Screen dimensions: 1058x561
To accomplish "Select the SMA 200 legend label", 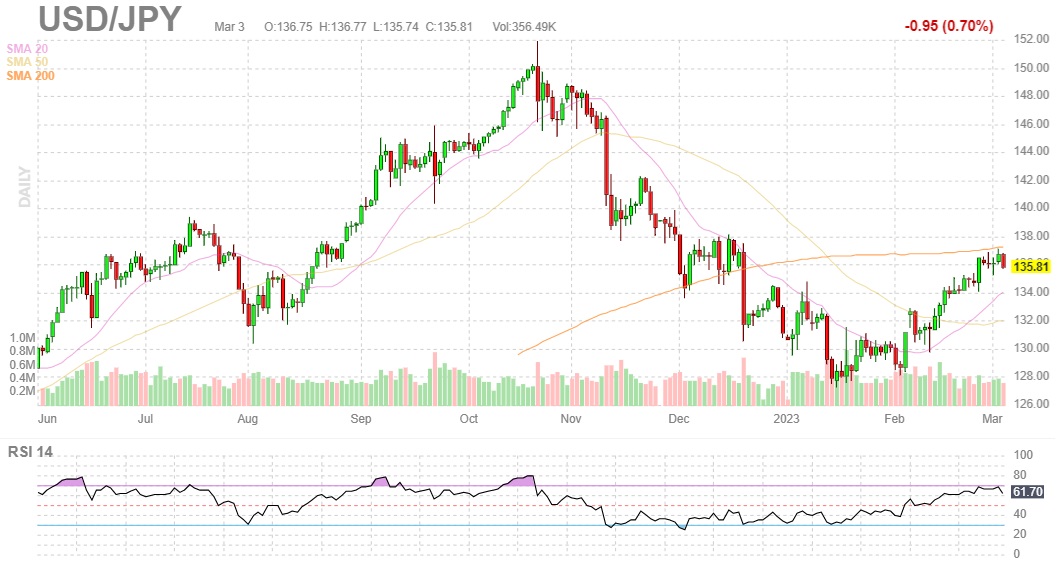I will tap(30, 76).
